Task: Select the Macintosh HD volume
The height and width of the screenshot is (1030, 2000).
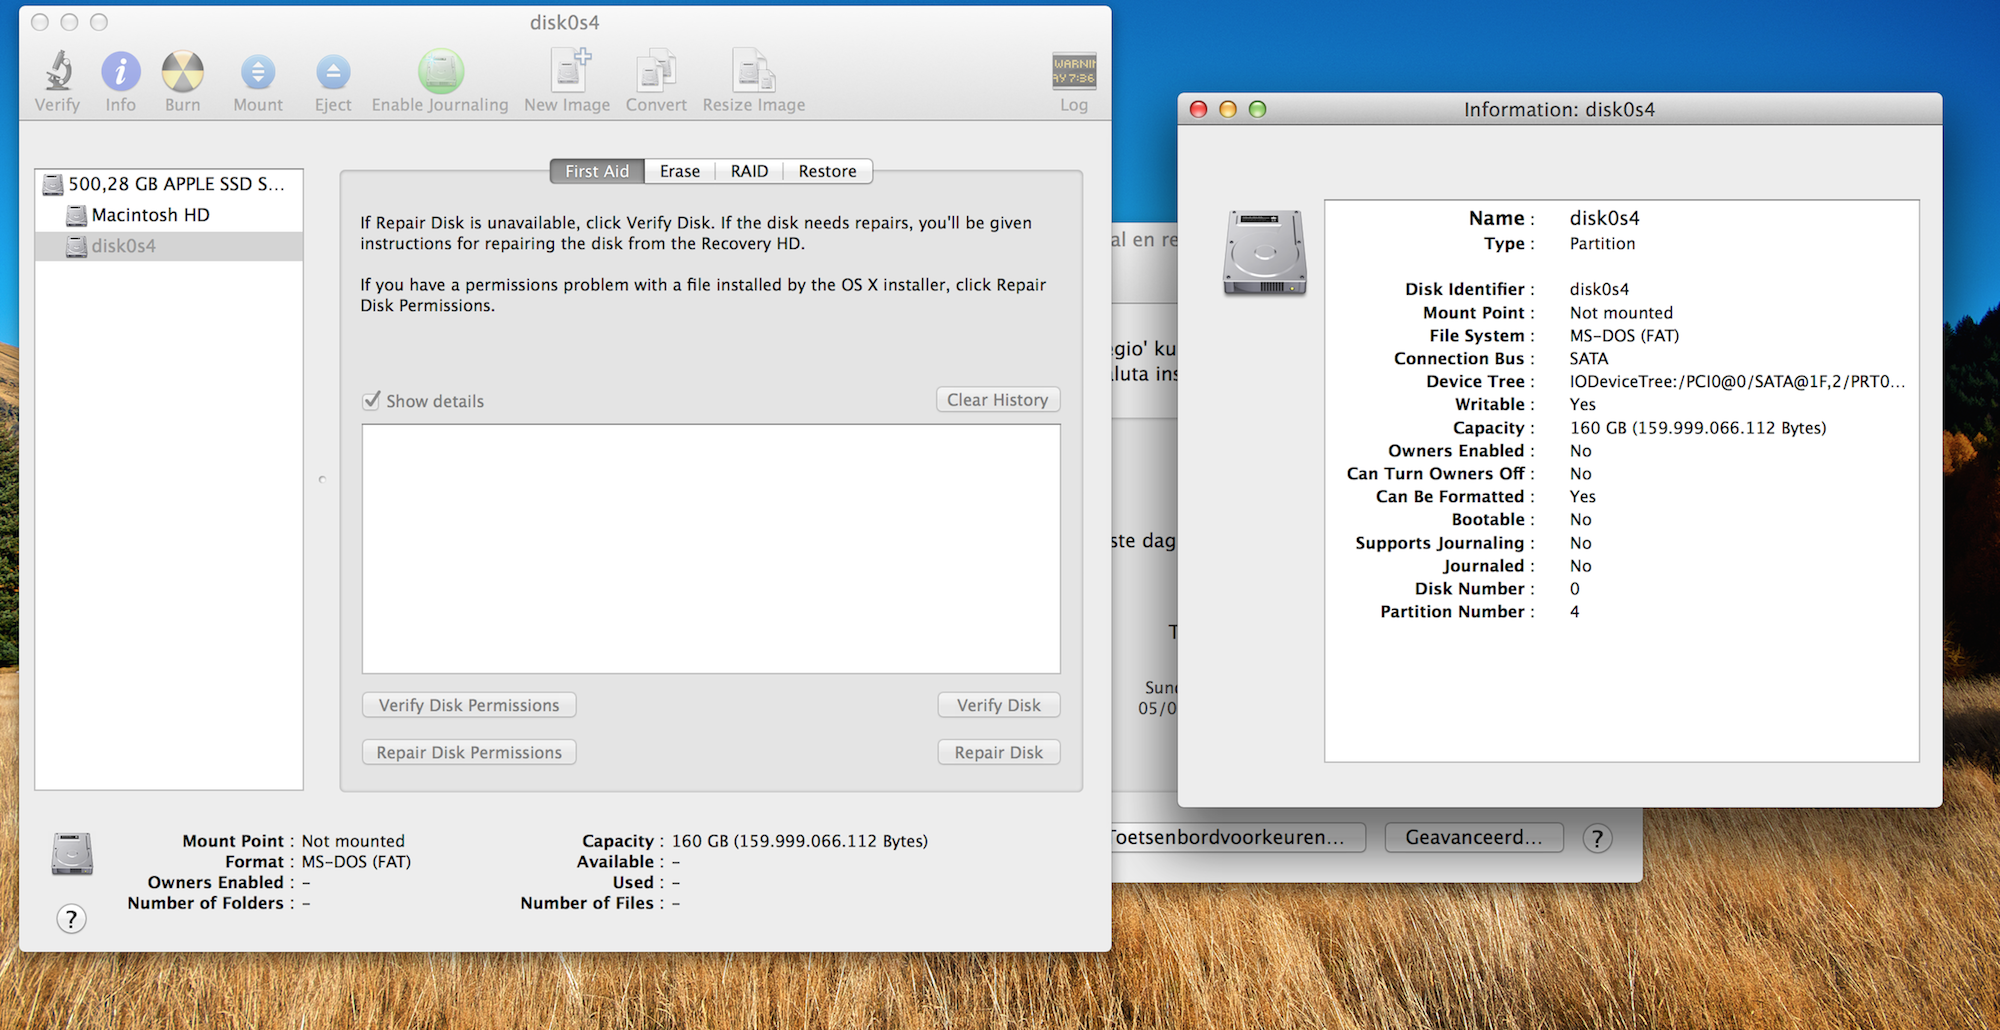Action: 169,215
